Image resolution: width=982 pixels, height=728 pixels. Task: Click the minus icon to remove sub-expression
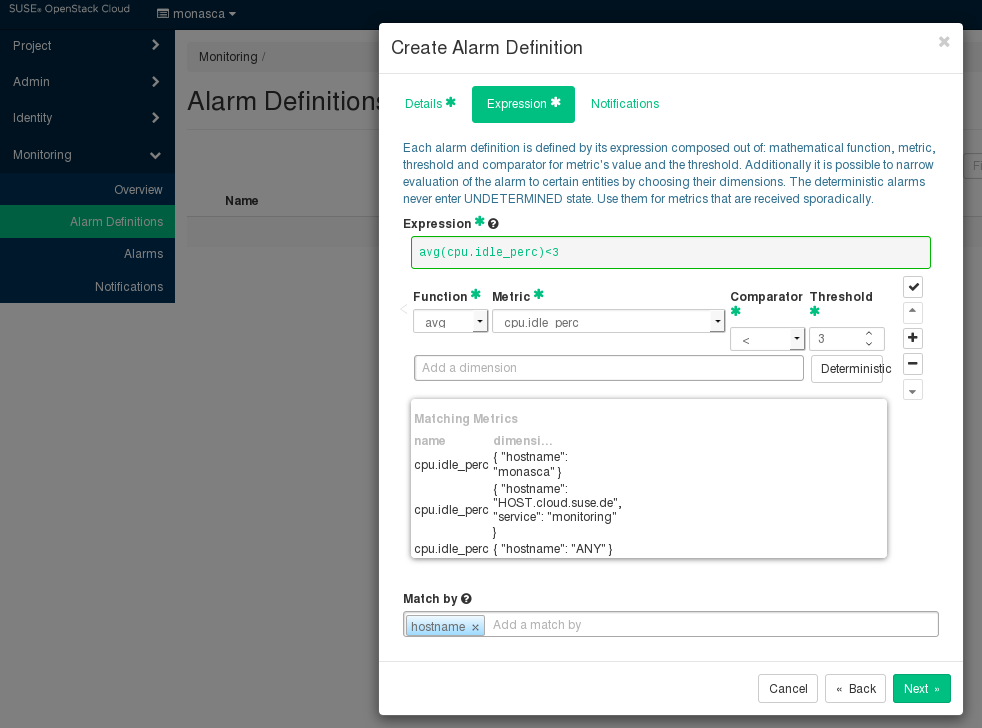[x=912, y=363]
